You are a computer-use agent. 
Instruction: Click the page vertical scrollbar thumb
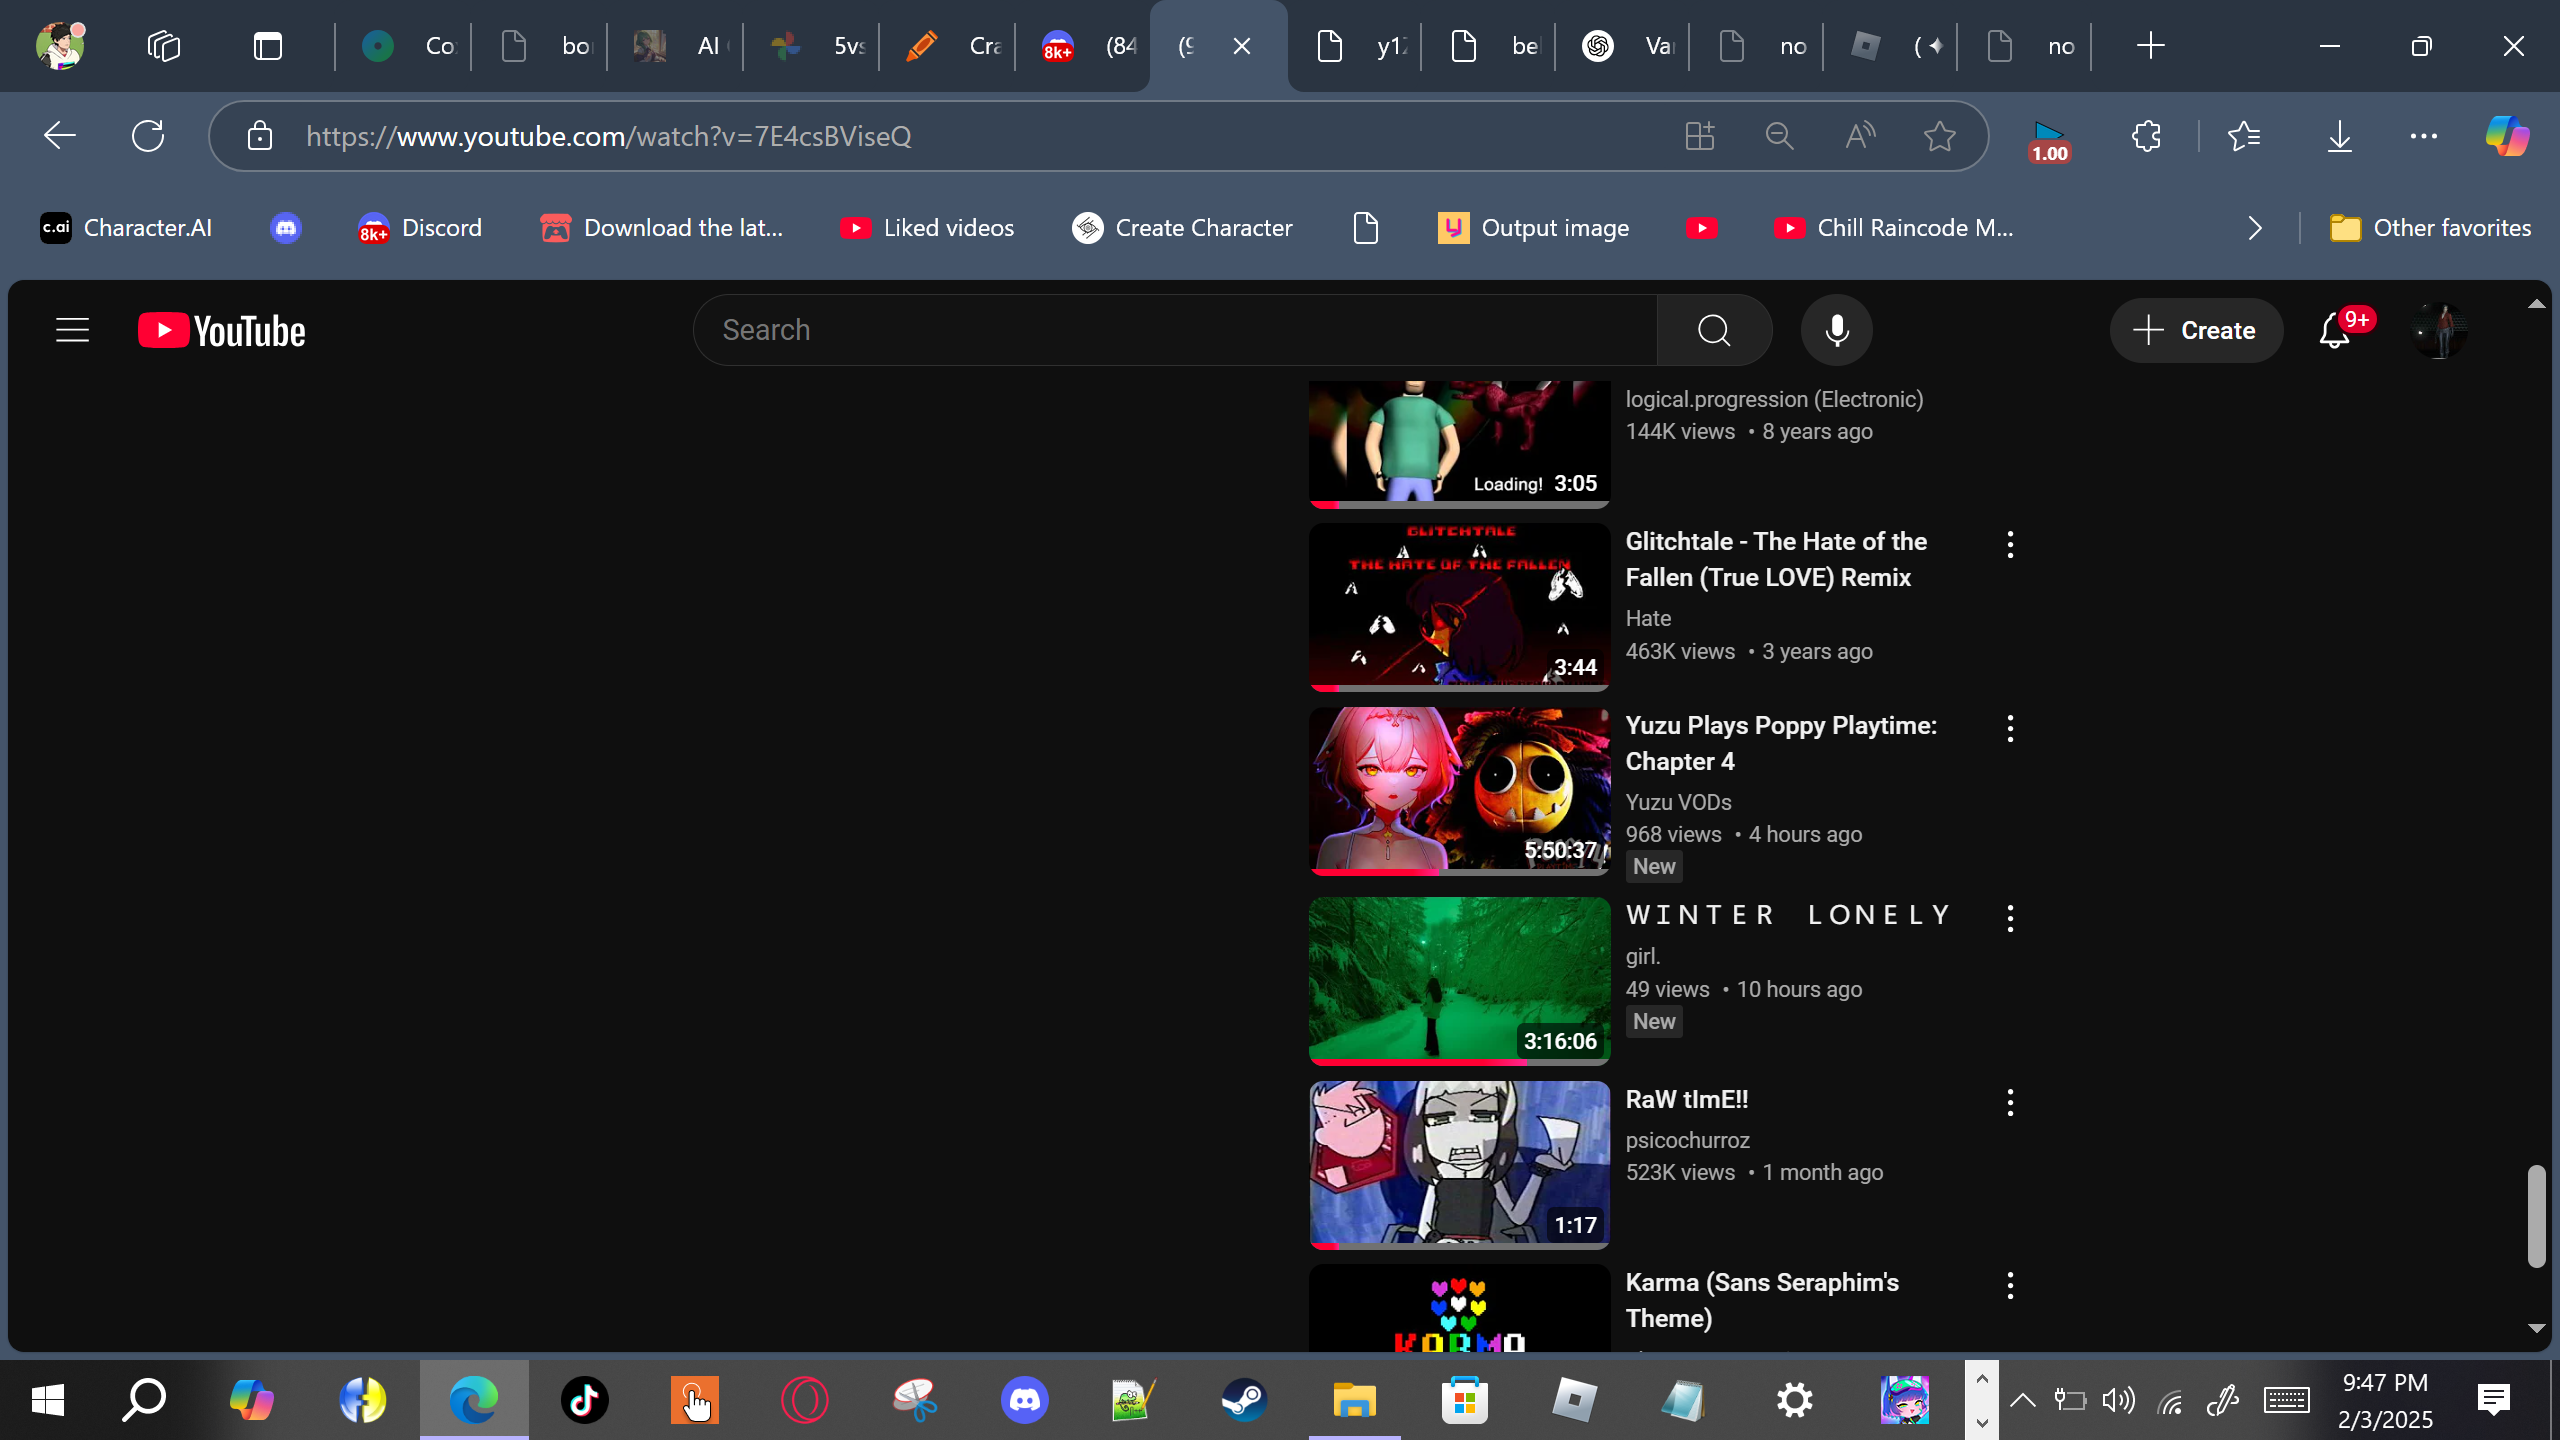tap(2536, 1215)
